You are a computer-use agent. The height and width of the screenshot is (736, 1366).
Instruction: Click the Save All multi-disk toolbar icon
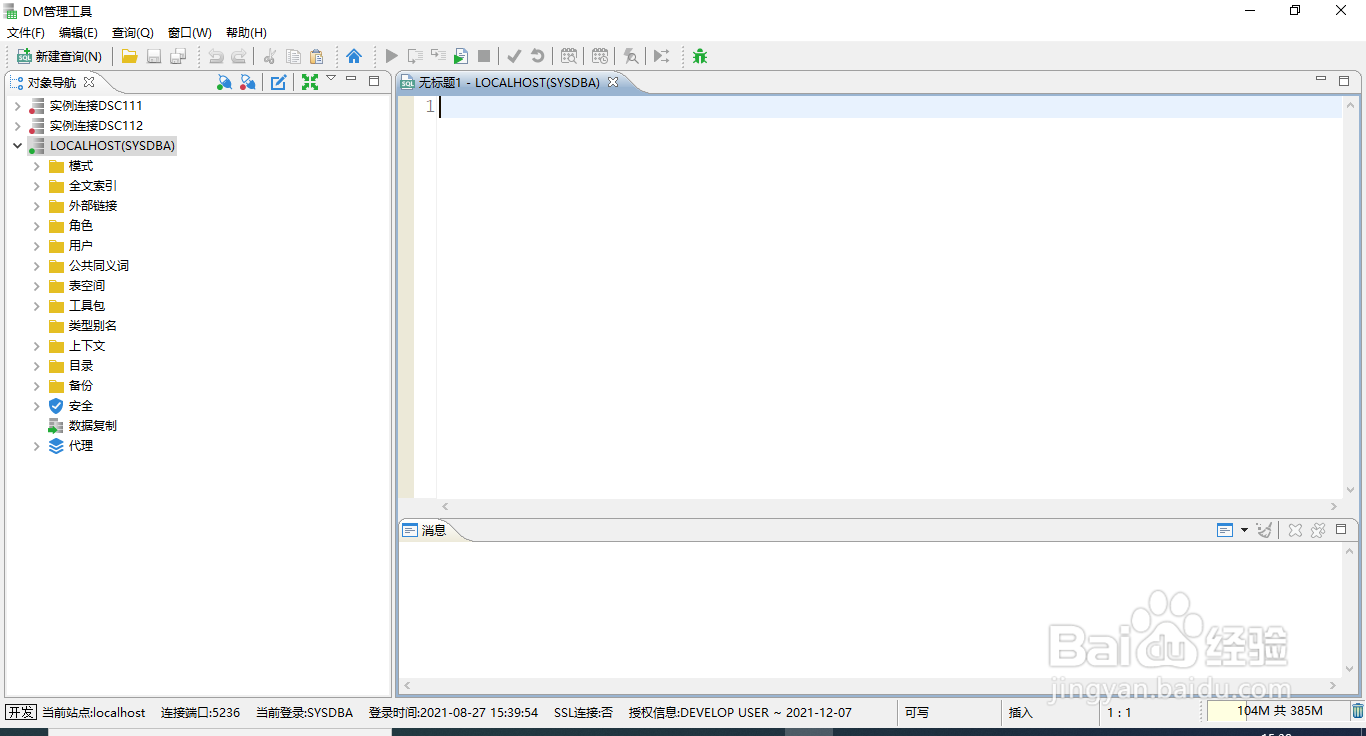click(178, 57)
